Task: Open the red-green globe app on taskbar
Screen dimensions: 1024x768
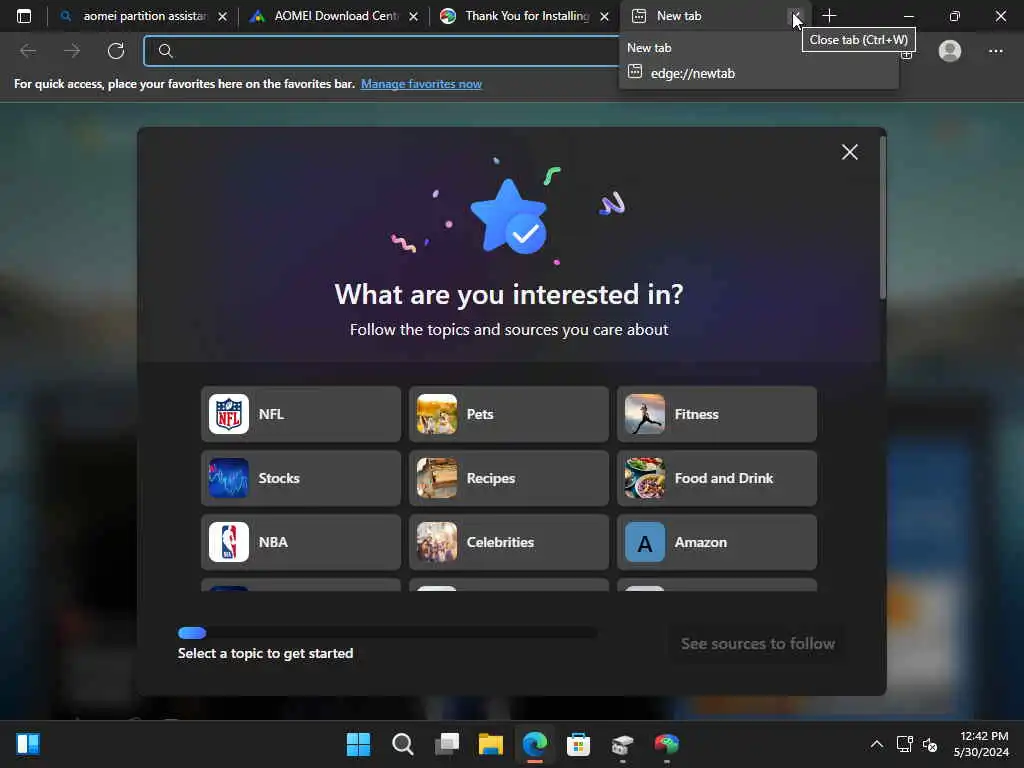Action: click(666, 744)
